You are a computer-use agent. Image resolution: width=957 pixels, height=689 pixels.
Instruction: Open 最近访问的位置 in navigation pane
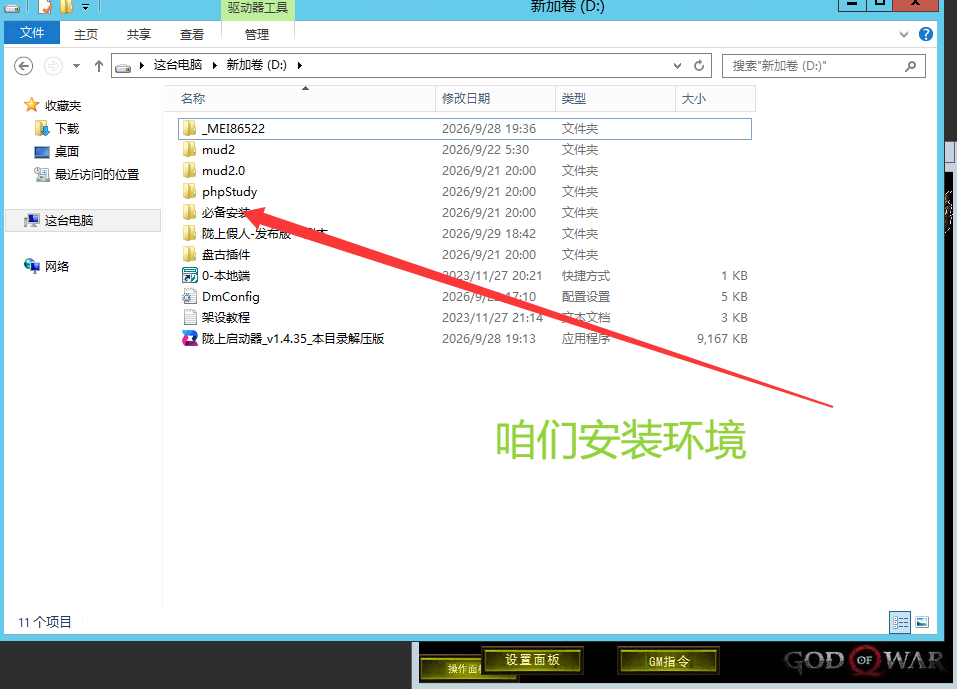(87, 175)
